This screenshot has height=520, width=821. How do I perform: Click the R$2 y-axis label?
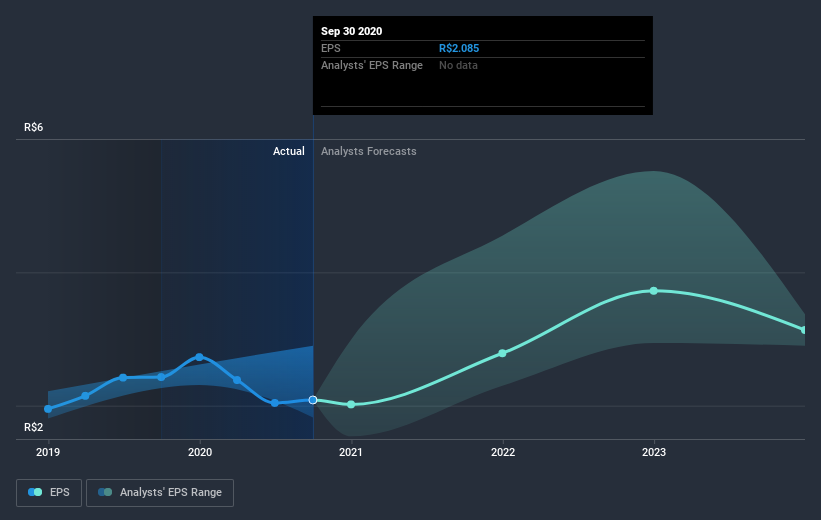[34, 427]
